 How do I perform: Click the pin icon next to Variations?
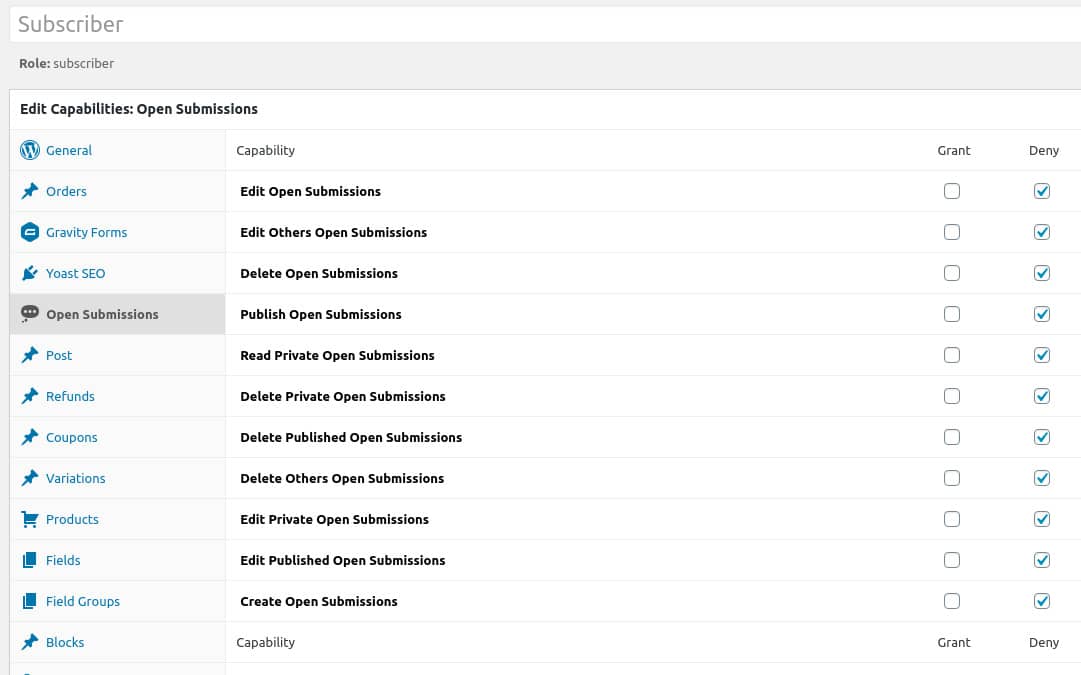(x=30, y=478)
